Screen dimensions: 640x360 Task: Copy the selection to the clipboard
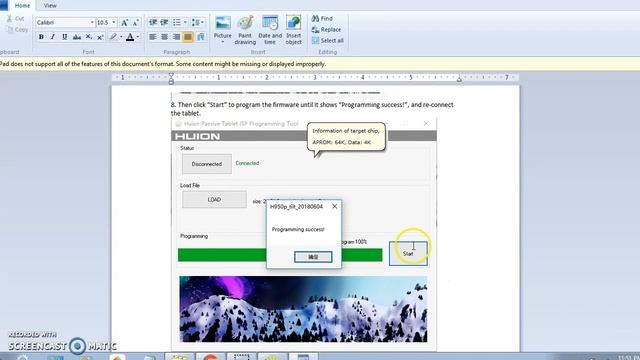tap(17, 30)
